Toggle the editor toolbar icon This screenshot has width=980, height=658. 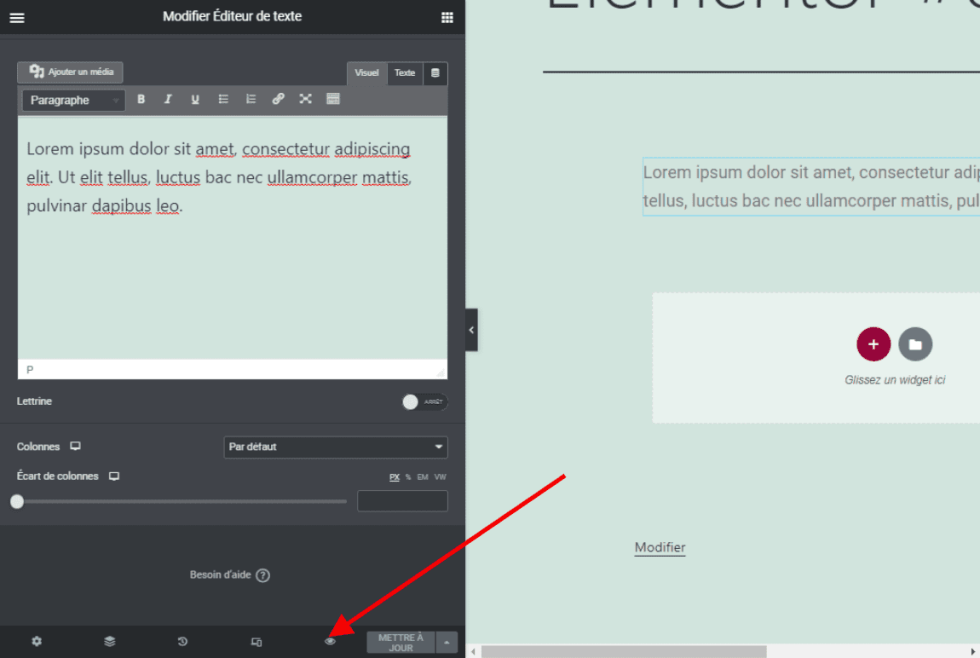tap(333, 99)
